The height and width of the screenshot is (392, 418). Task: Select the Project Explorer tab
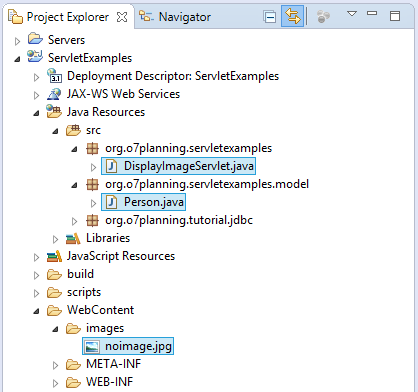coord(59,17)
